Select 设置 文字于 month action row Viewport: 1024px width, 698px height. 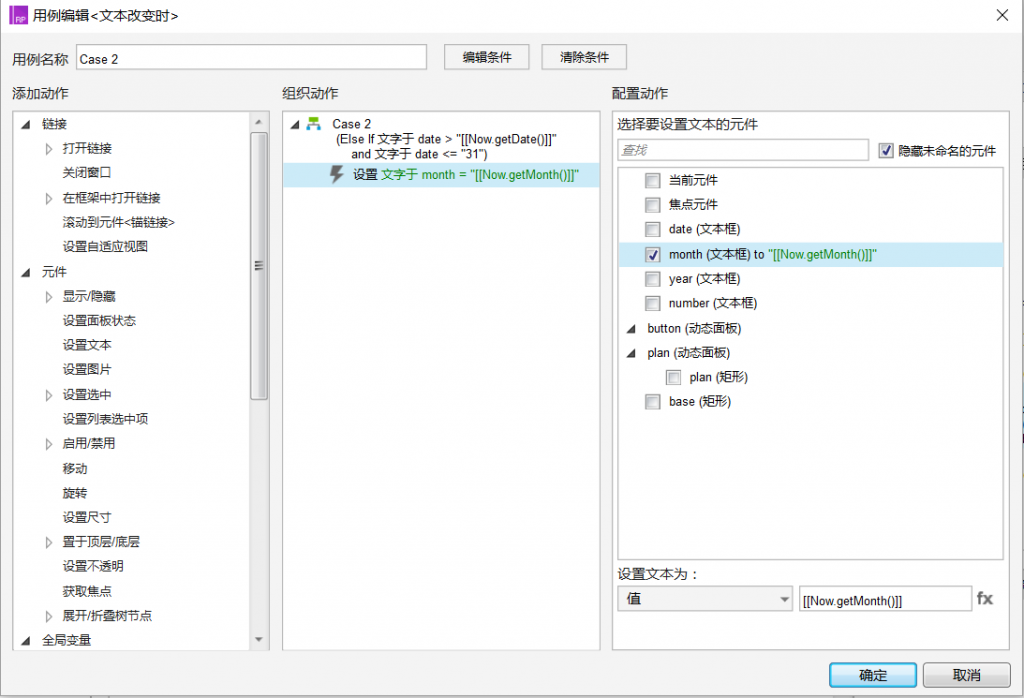(441, 175)
